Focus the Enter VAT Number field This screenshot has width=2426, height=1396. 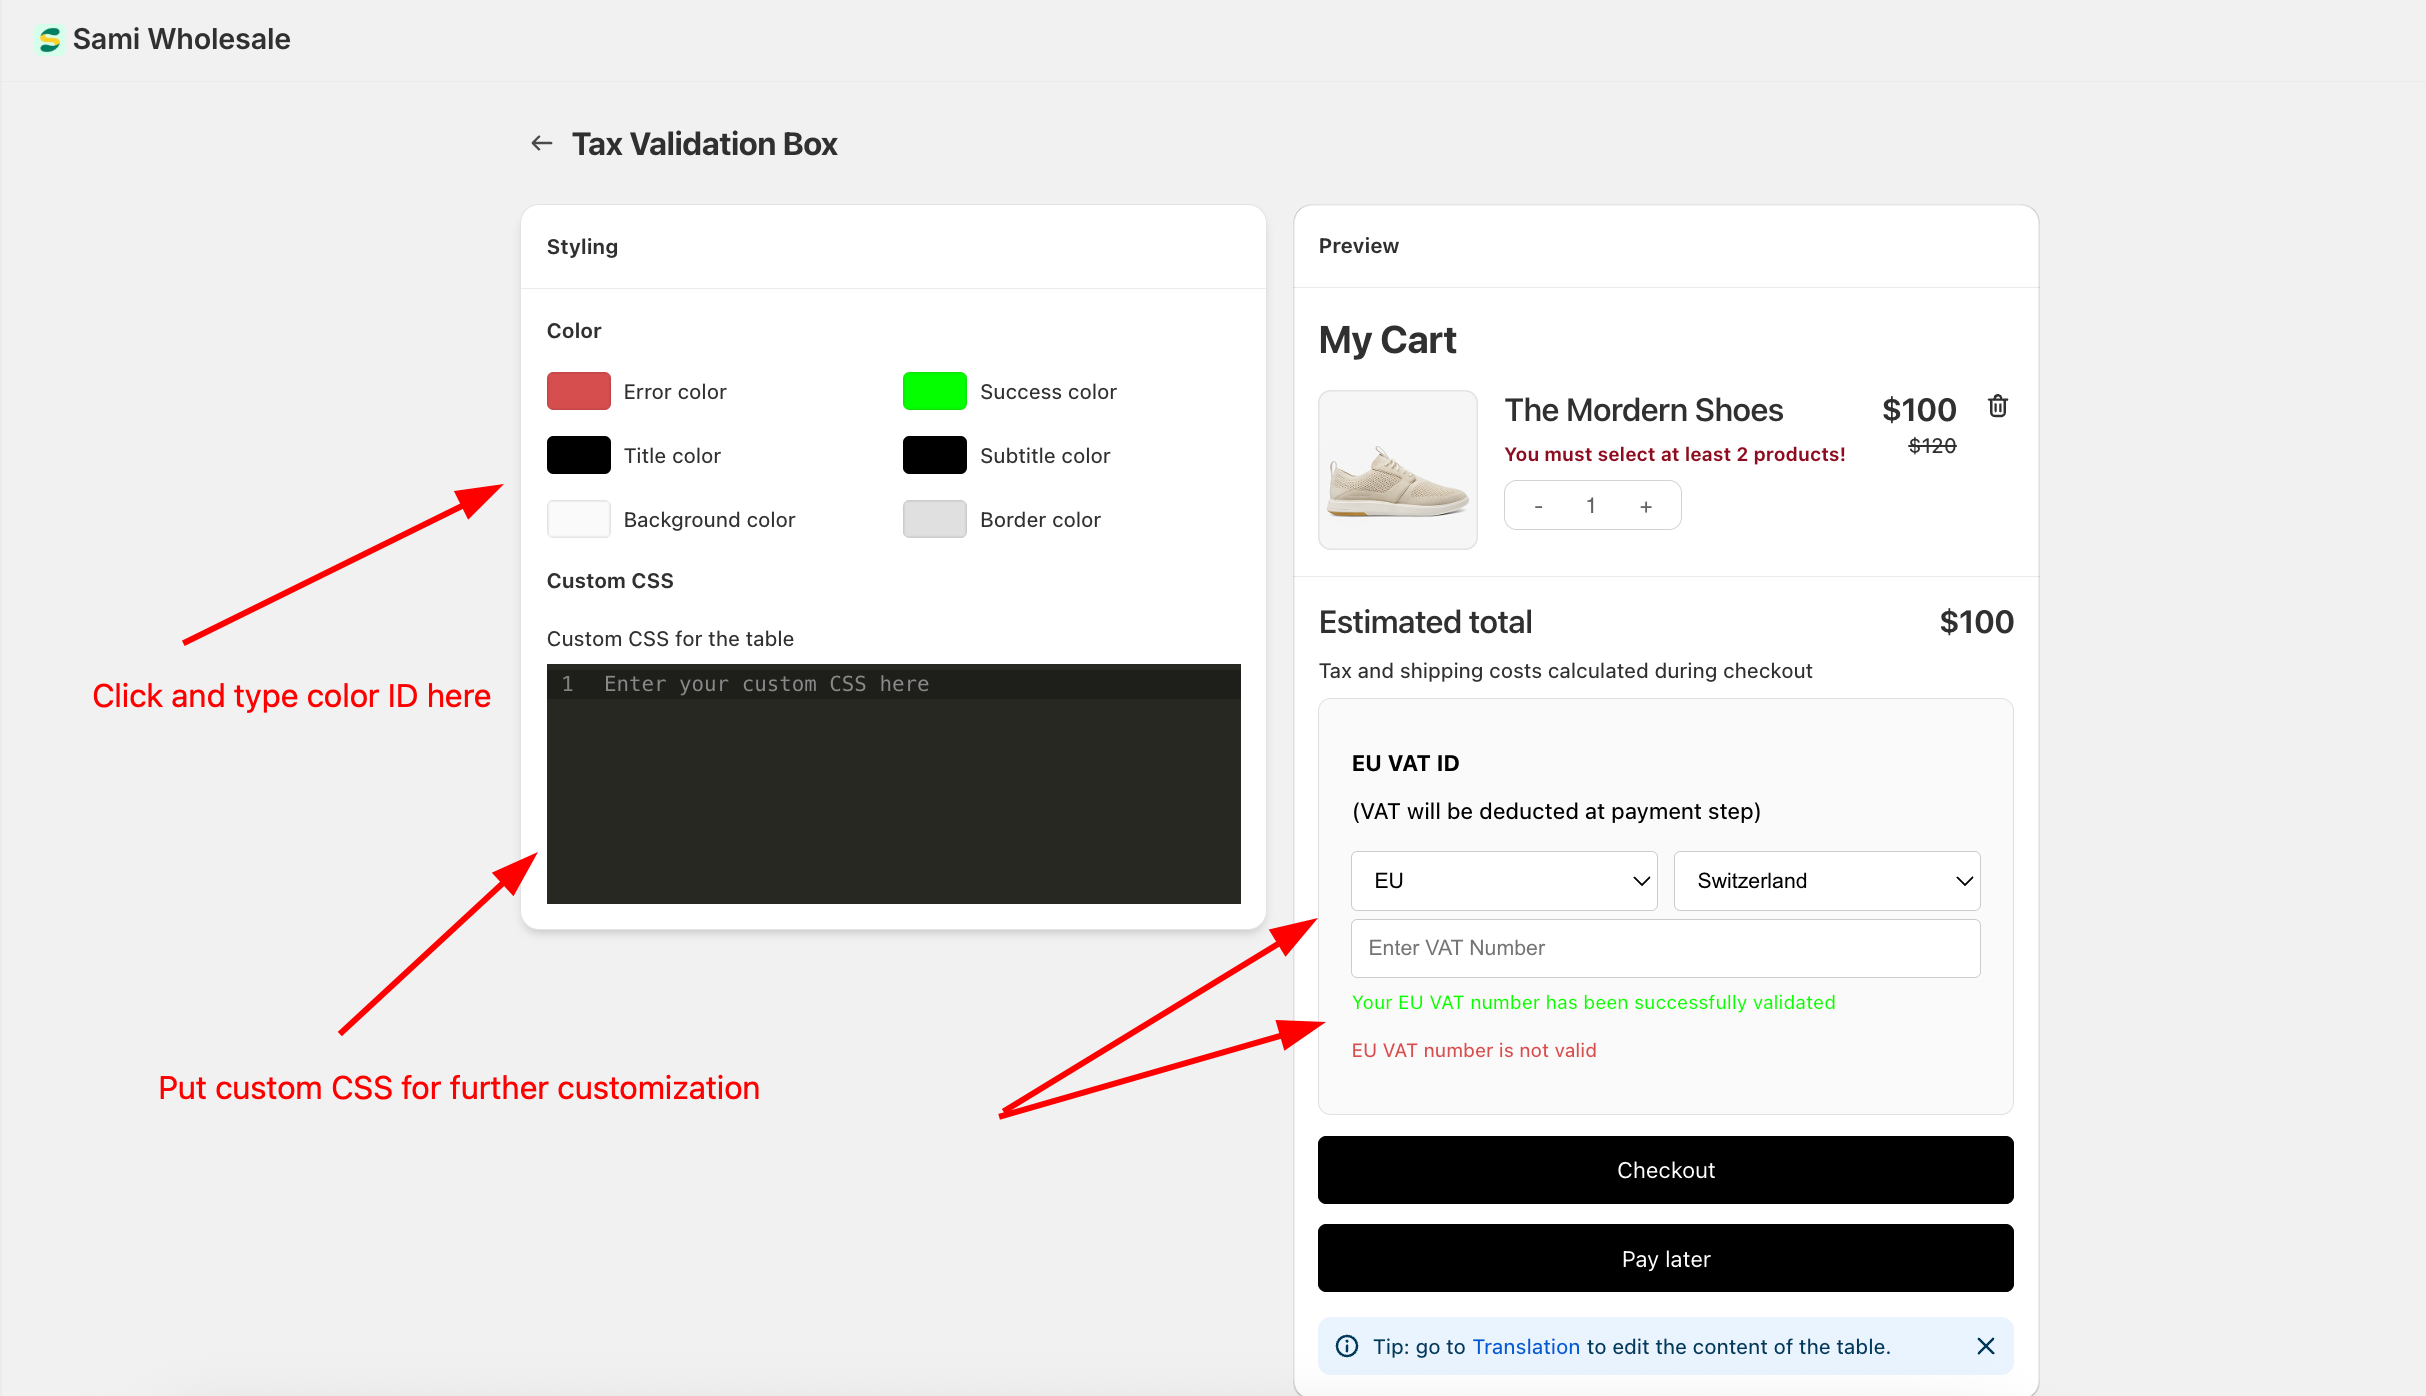click(1665, 948)
